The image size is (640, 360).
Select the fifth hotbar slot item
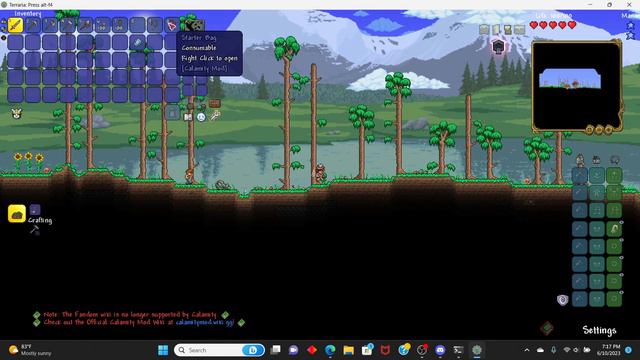[85, 25]
